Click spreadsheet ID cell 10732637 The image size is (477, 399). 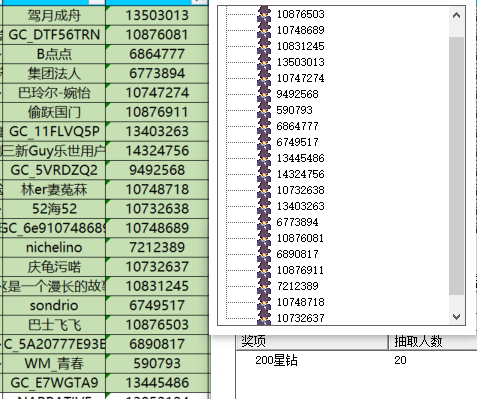157,267
